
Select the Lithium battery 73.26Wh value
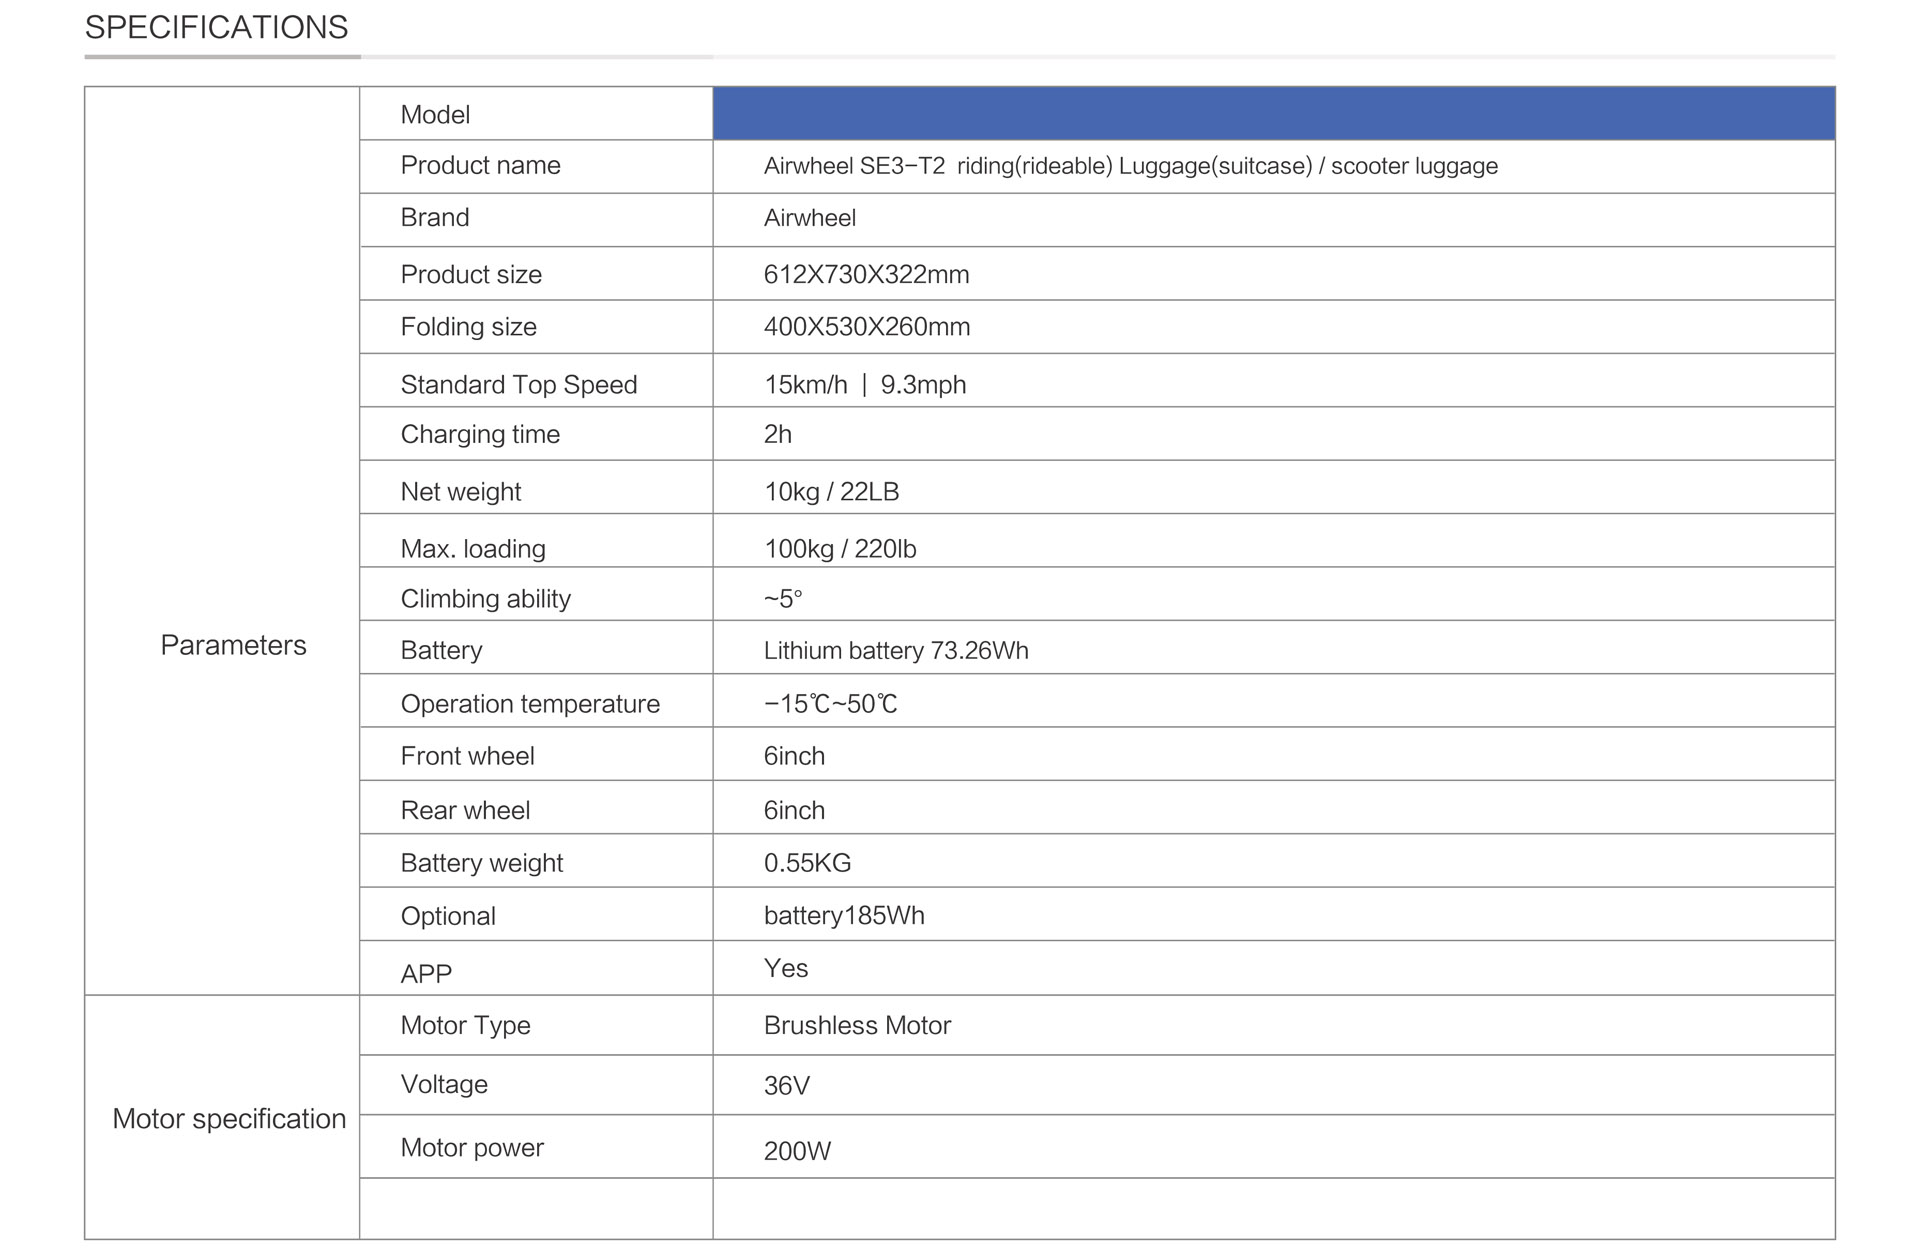(x=896, y=651)
